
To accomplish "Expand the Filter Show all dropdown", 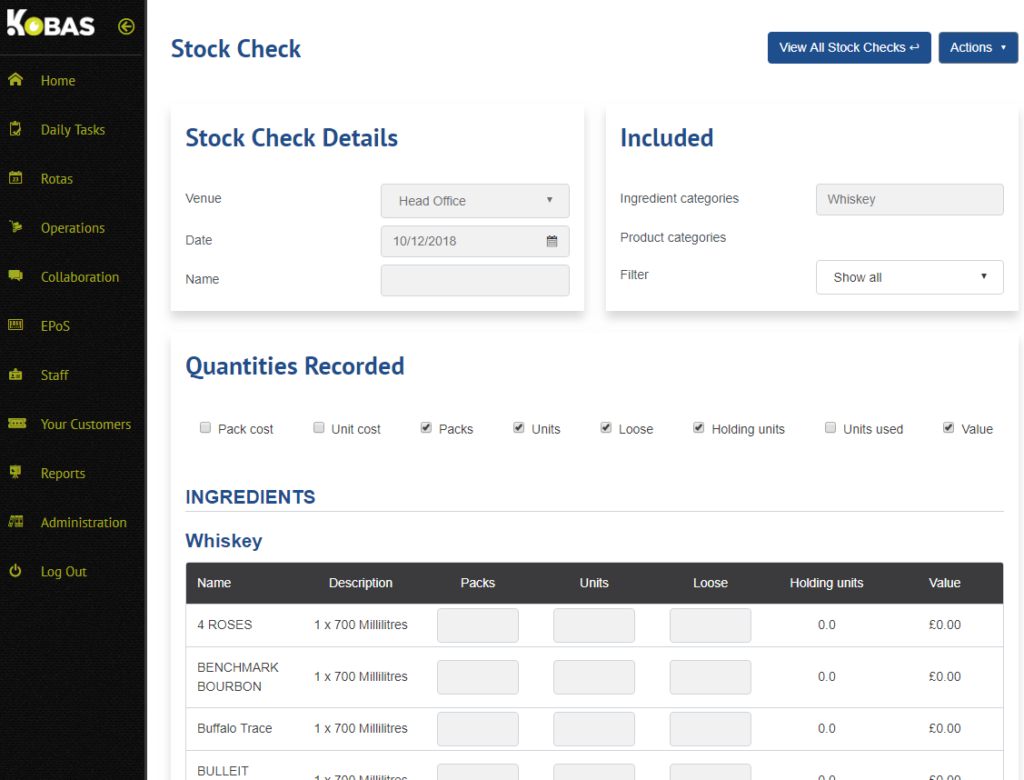I will pos(909,277).
